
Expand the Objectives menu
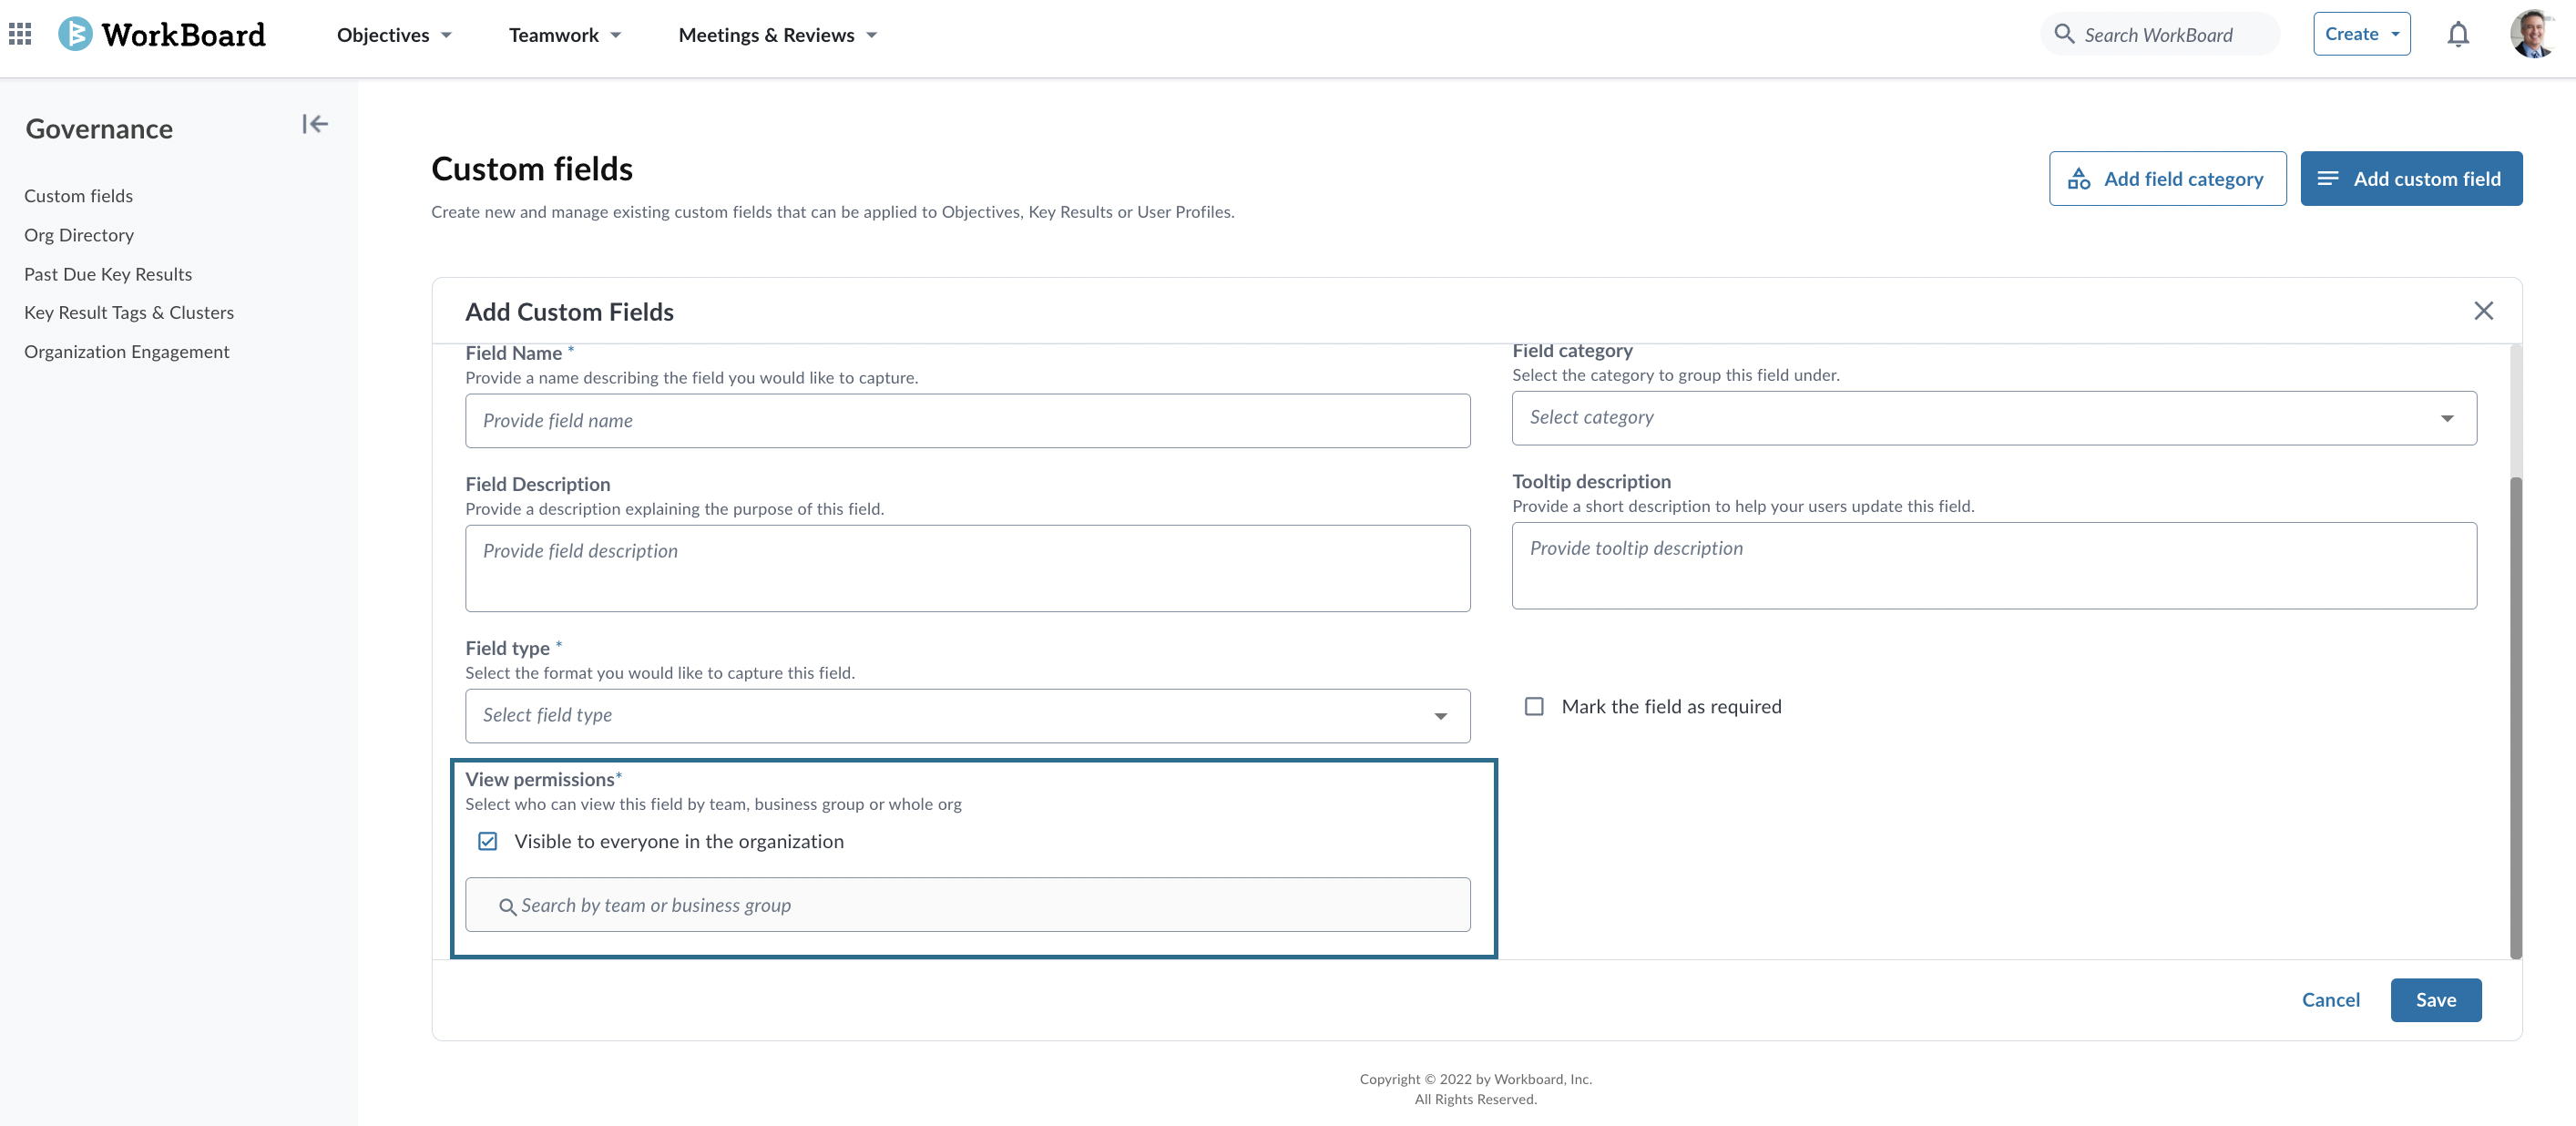pyautogui.click(x=394, y=35)
